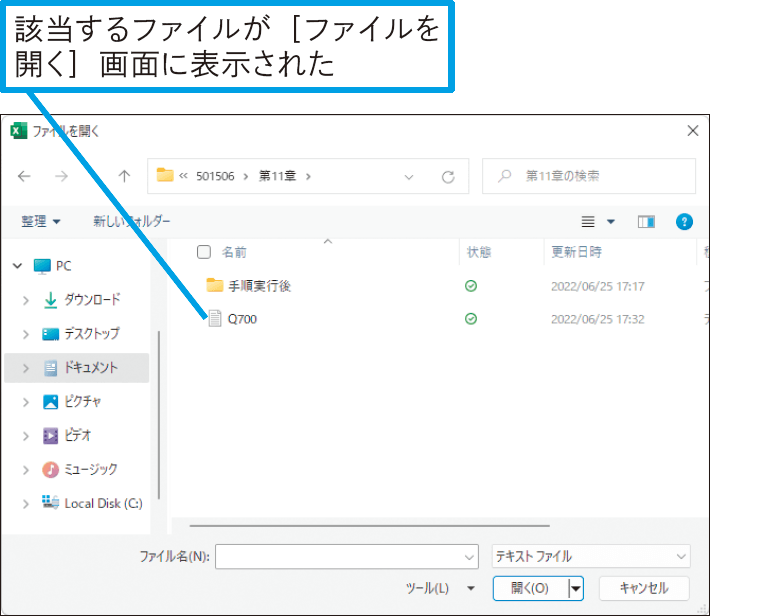Click the PC monitor icon
The image size is (783, 616).
point(42,266)
